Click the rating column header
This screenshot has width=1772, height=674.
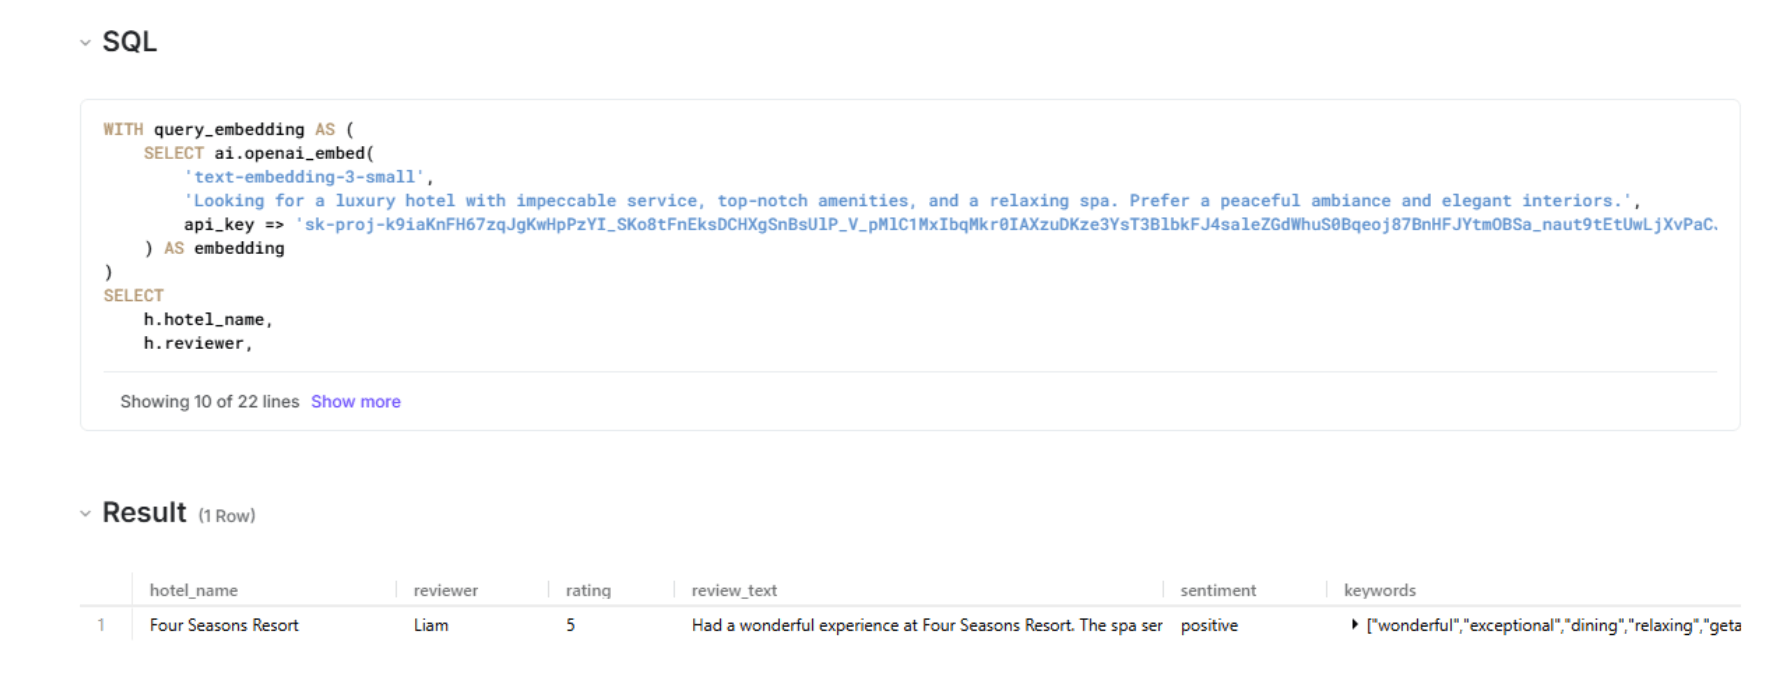[x=588, y=591]
